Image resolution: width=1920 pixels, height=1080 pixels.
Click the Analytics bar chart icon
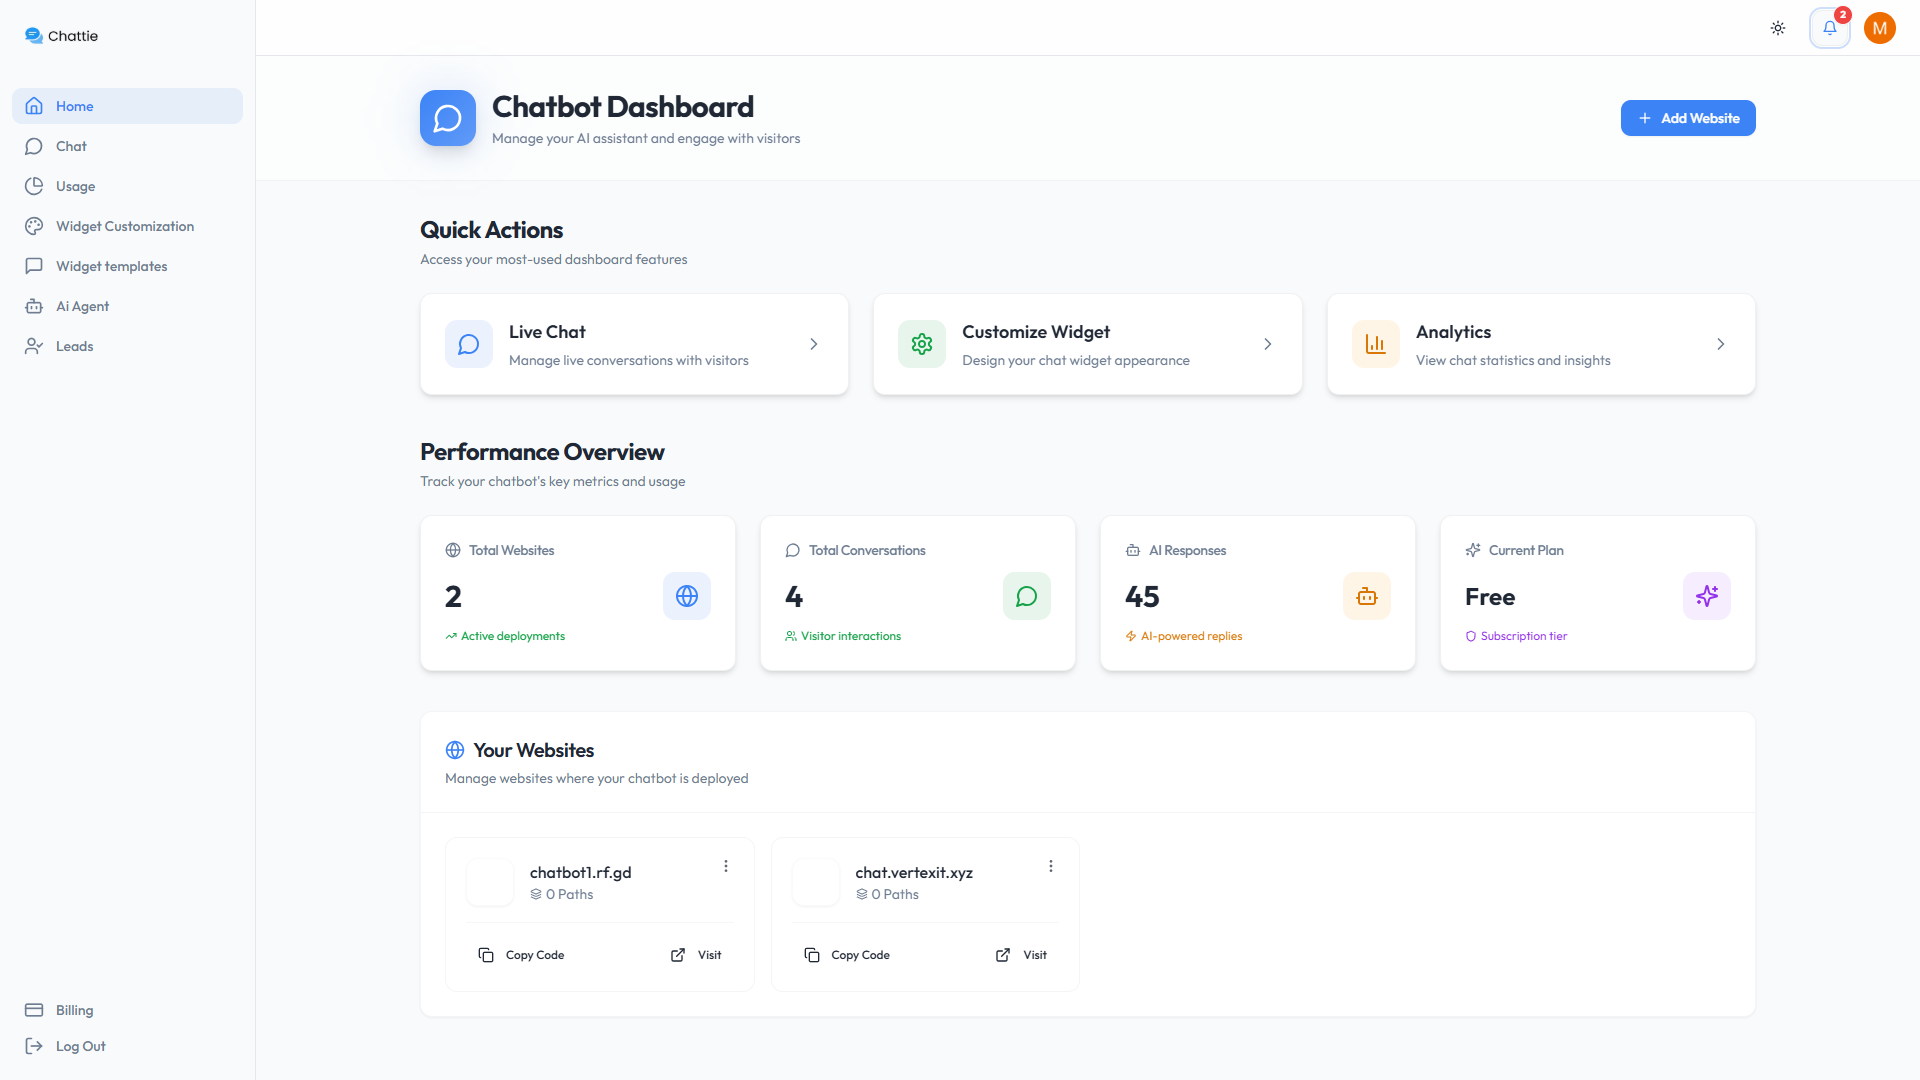point(1375,344)
